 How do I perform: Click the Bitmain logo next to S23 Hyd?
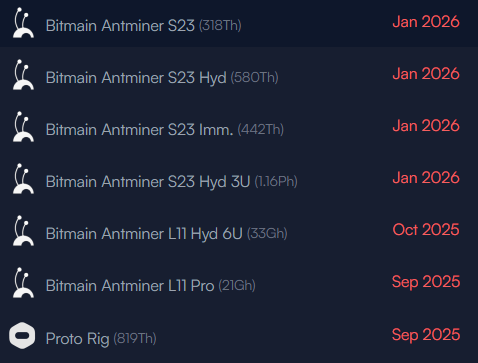tap(23, 75)
